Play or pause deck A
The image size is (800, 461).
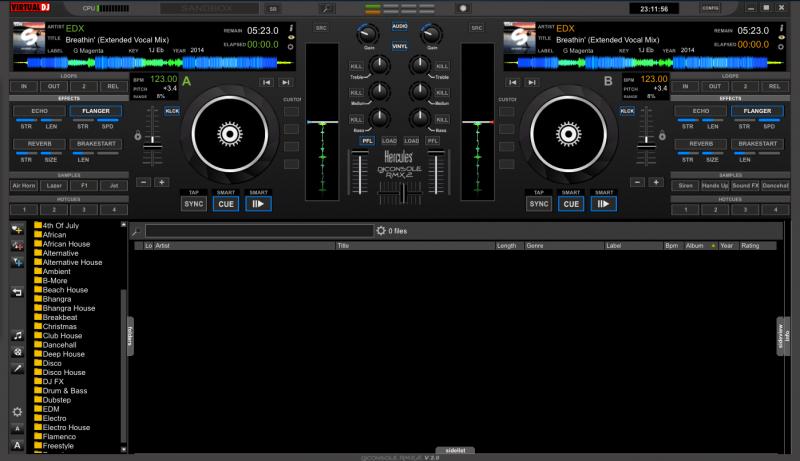click(258, 204)
